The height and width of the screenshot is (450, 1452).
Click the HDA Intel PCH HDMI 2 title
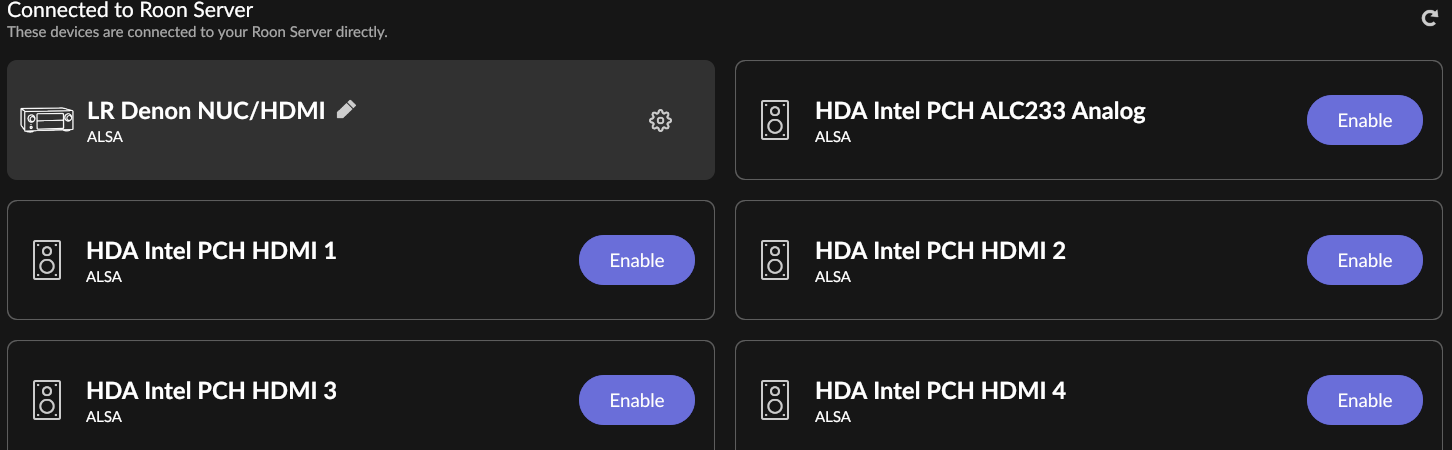940,250
